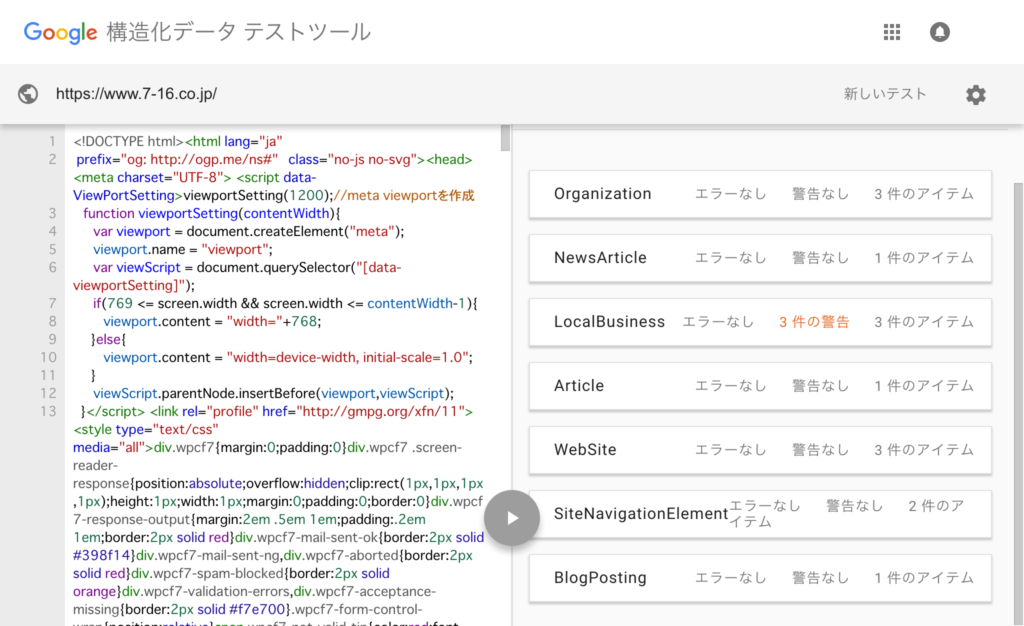Run the test with the play button
Image resolution: width=1024 pixels, height=626 pixels.
(512, 518)
